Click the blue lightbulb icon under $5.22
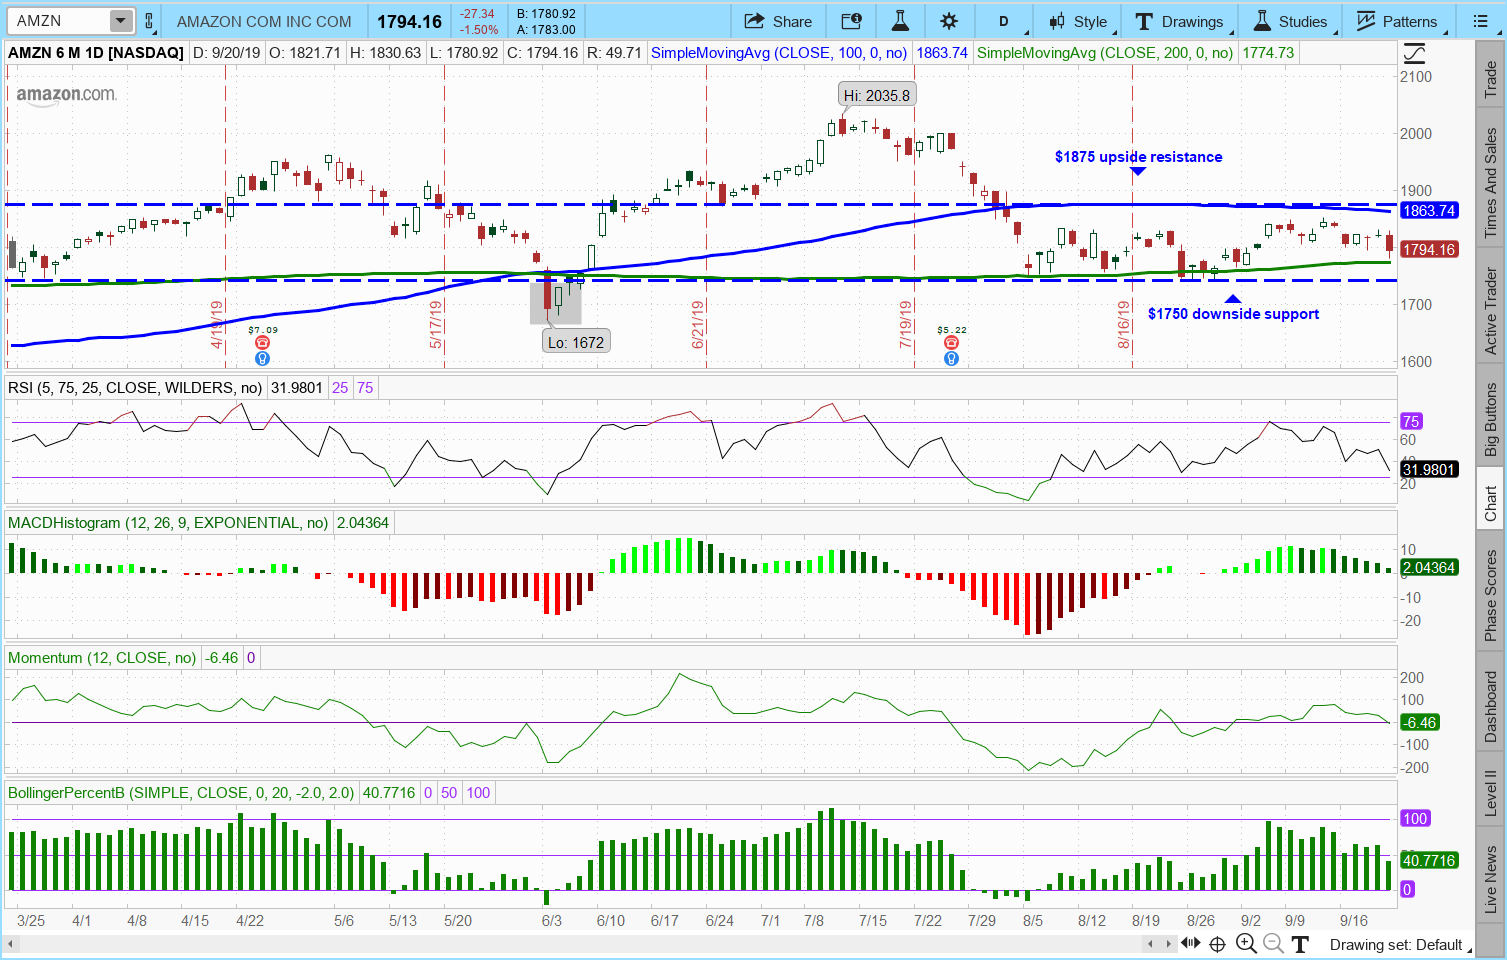The height and width of the screenshot is (960, 1507). [x=951, y=358]
